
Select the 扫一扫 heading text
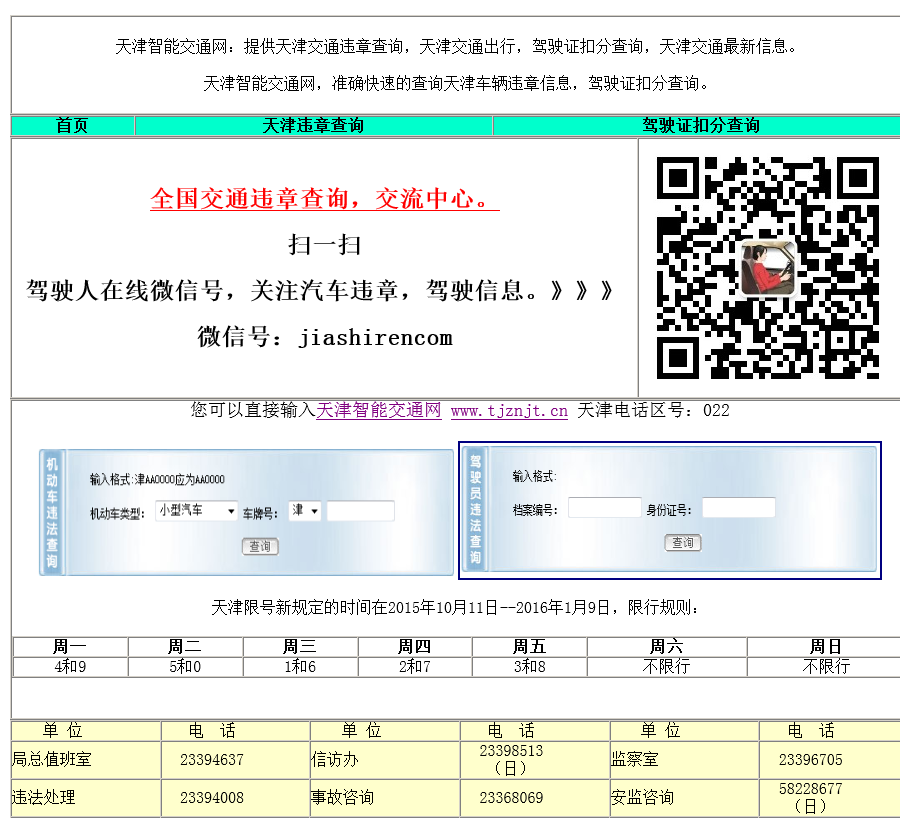tap(324, 245)
